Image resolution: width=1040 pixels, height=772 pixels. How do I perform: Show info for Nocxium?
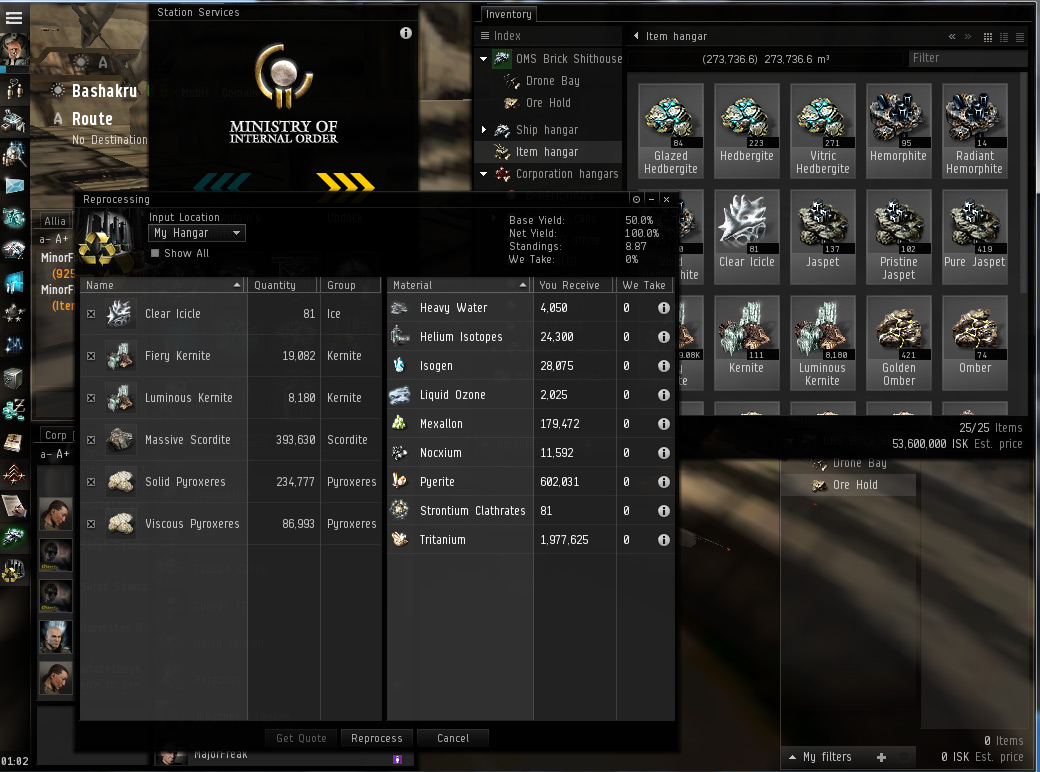(x=663, y=453)
